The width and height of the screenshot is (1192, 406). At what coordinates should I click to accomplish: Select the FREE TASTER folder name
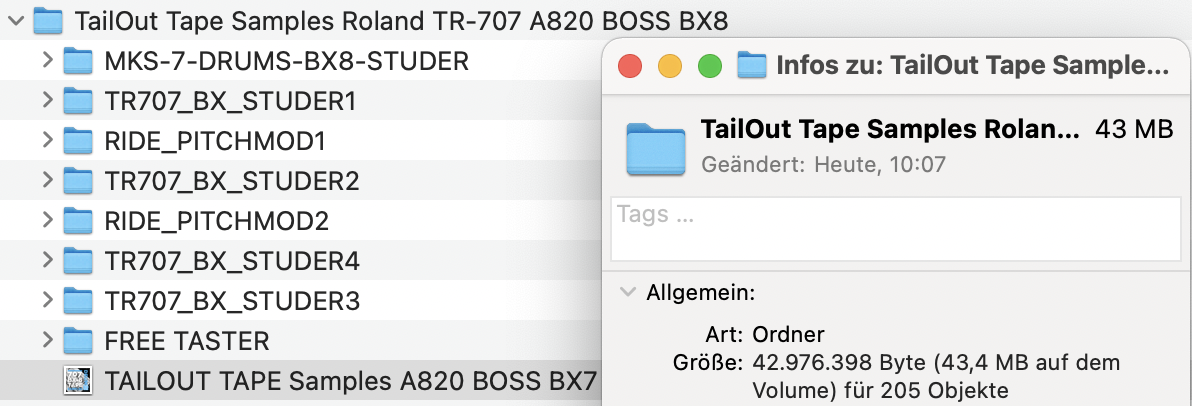[x=186, y=341]
